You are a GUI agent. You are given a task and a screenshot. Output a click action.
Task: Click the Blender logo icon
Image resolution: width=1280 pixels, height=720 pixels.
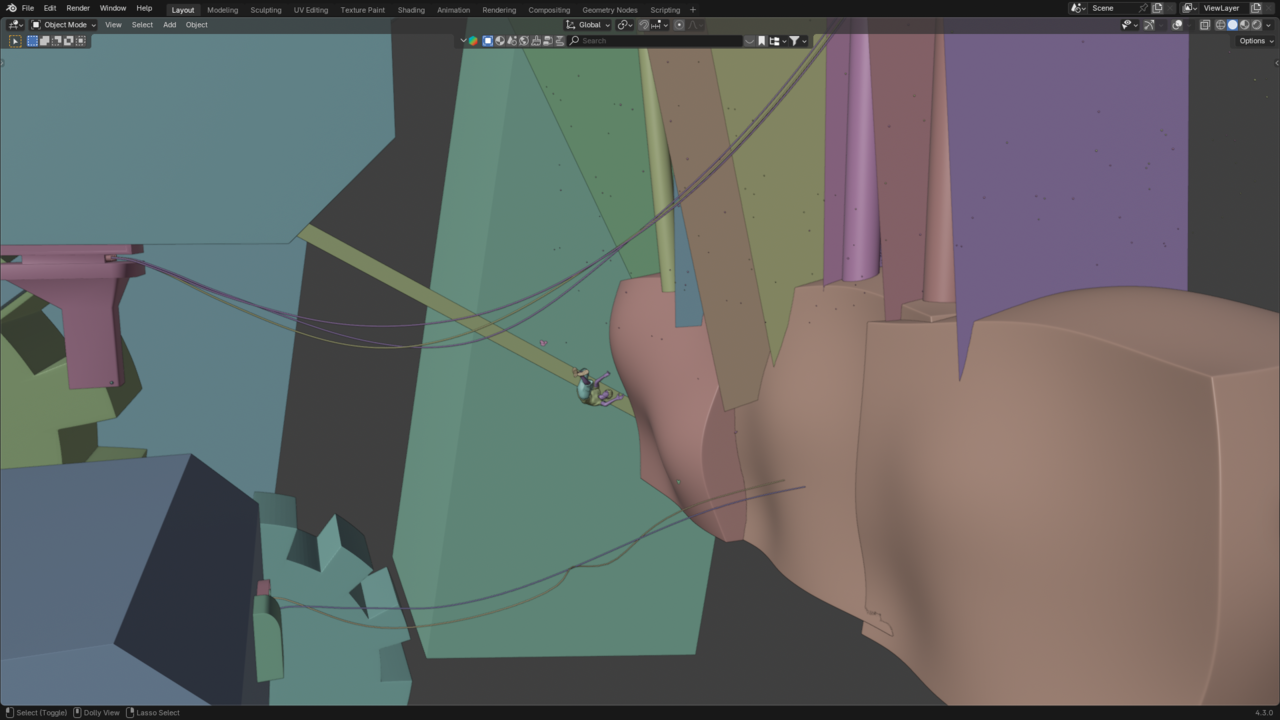tap(11, 8)
